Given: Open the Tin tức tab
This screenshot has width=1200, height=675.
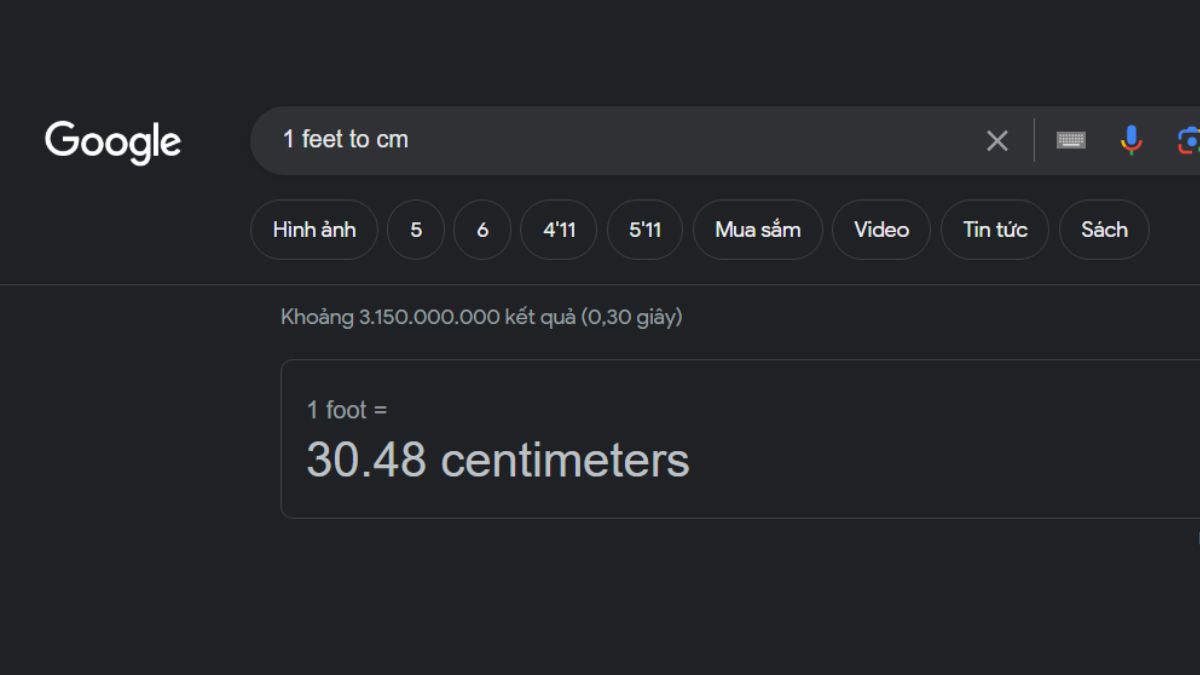Looking at the screenshot, I should pos(995,230).
